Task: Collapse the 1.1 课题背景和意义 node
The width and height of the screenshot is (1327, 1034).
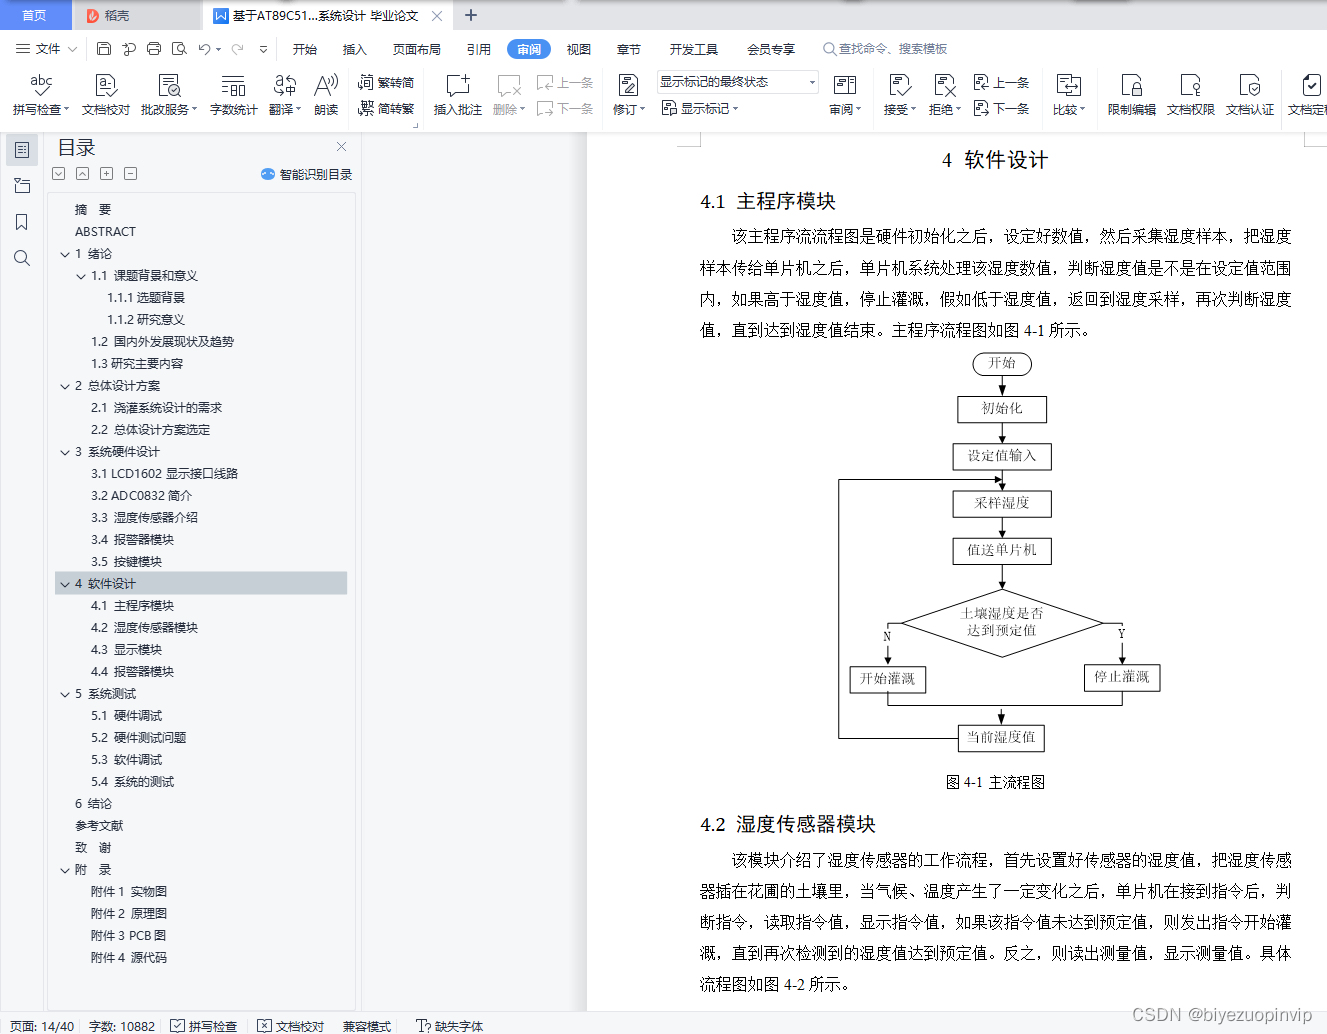Action: pyautogui.click(x=81, y=276)
